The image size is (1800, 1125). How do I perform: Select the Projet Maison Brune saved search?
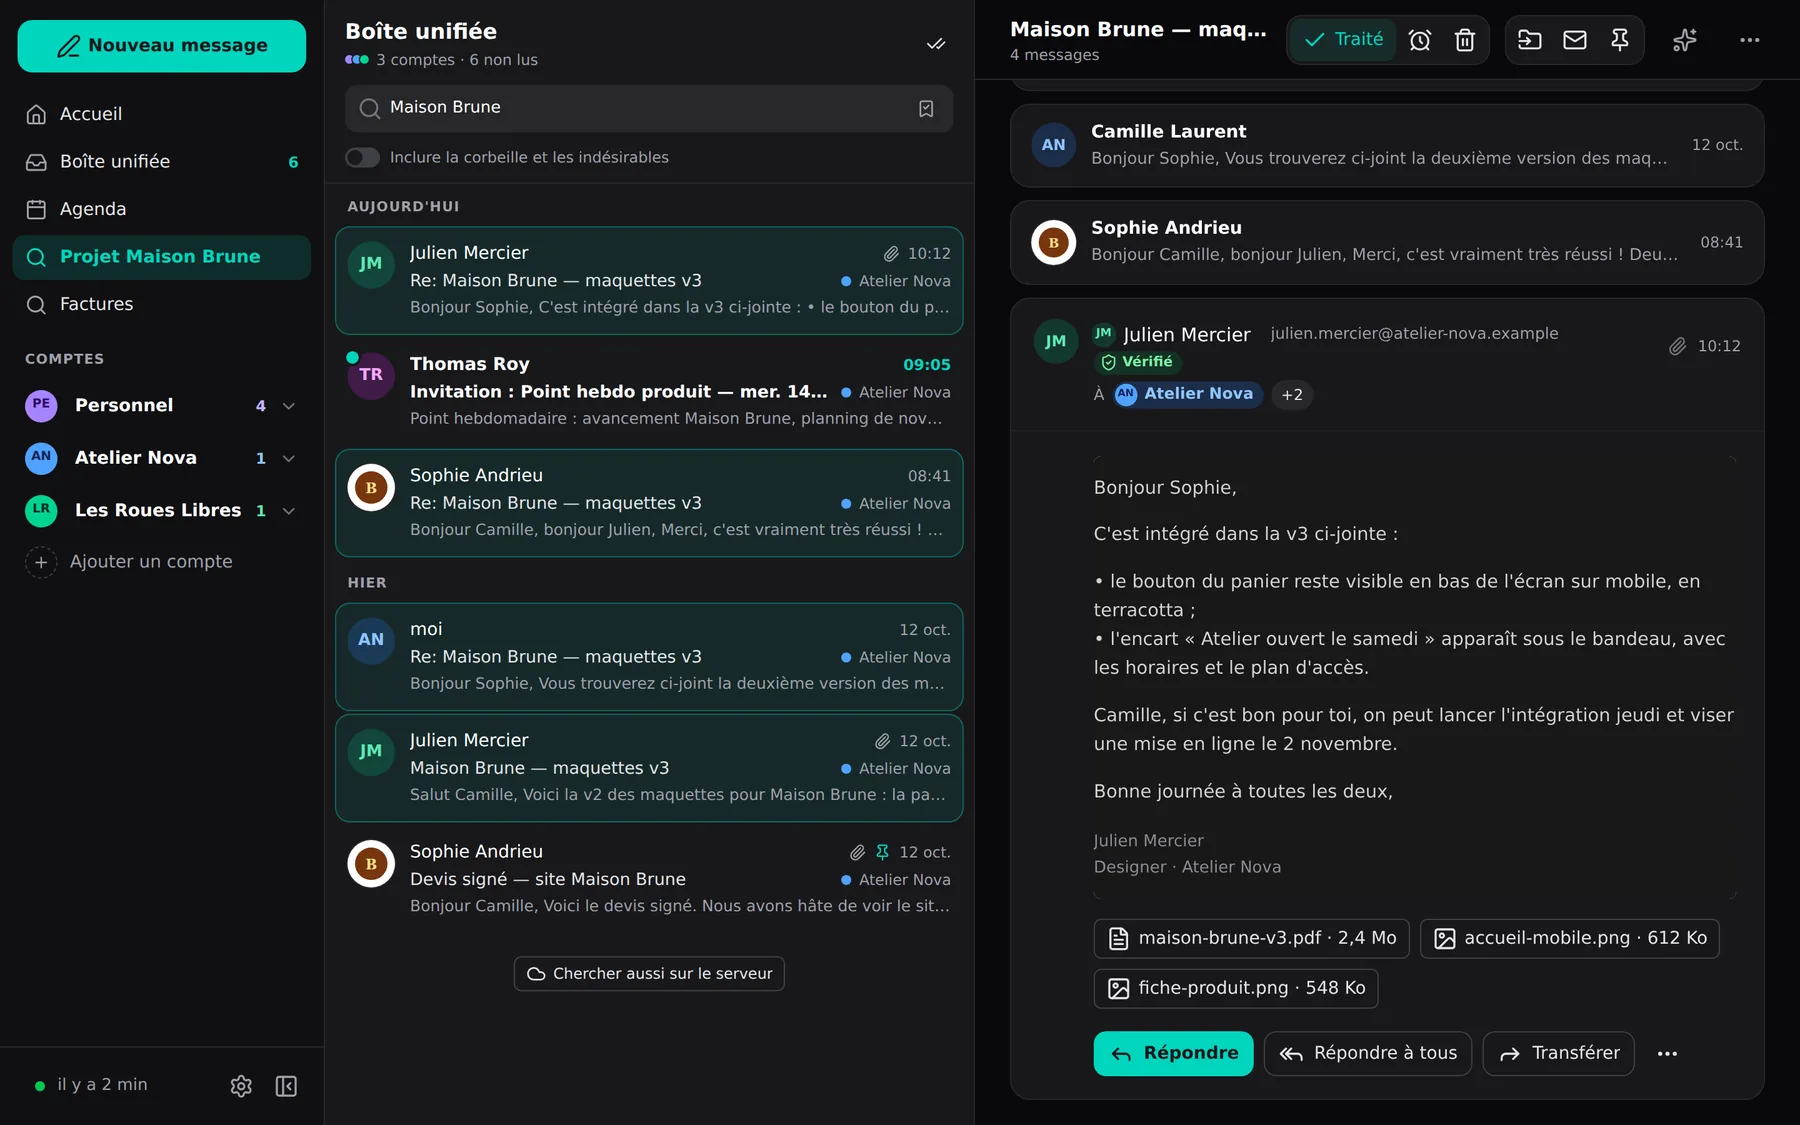[x=162, y=257]
